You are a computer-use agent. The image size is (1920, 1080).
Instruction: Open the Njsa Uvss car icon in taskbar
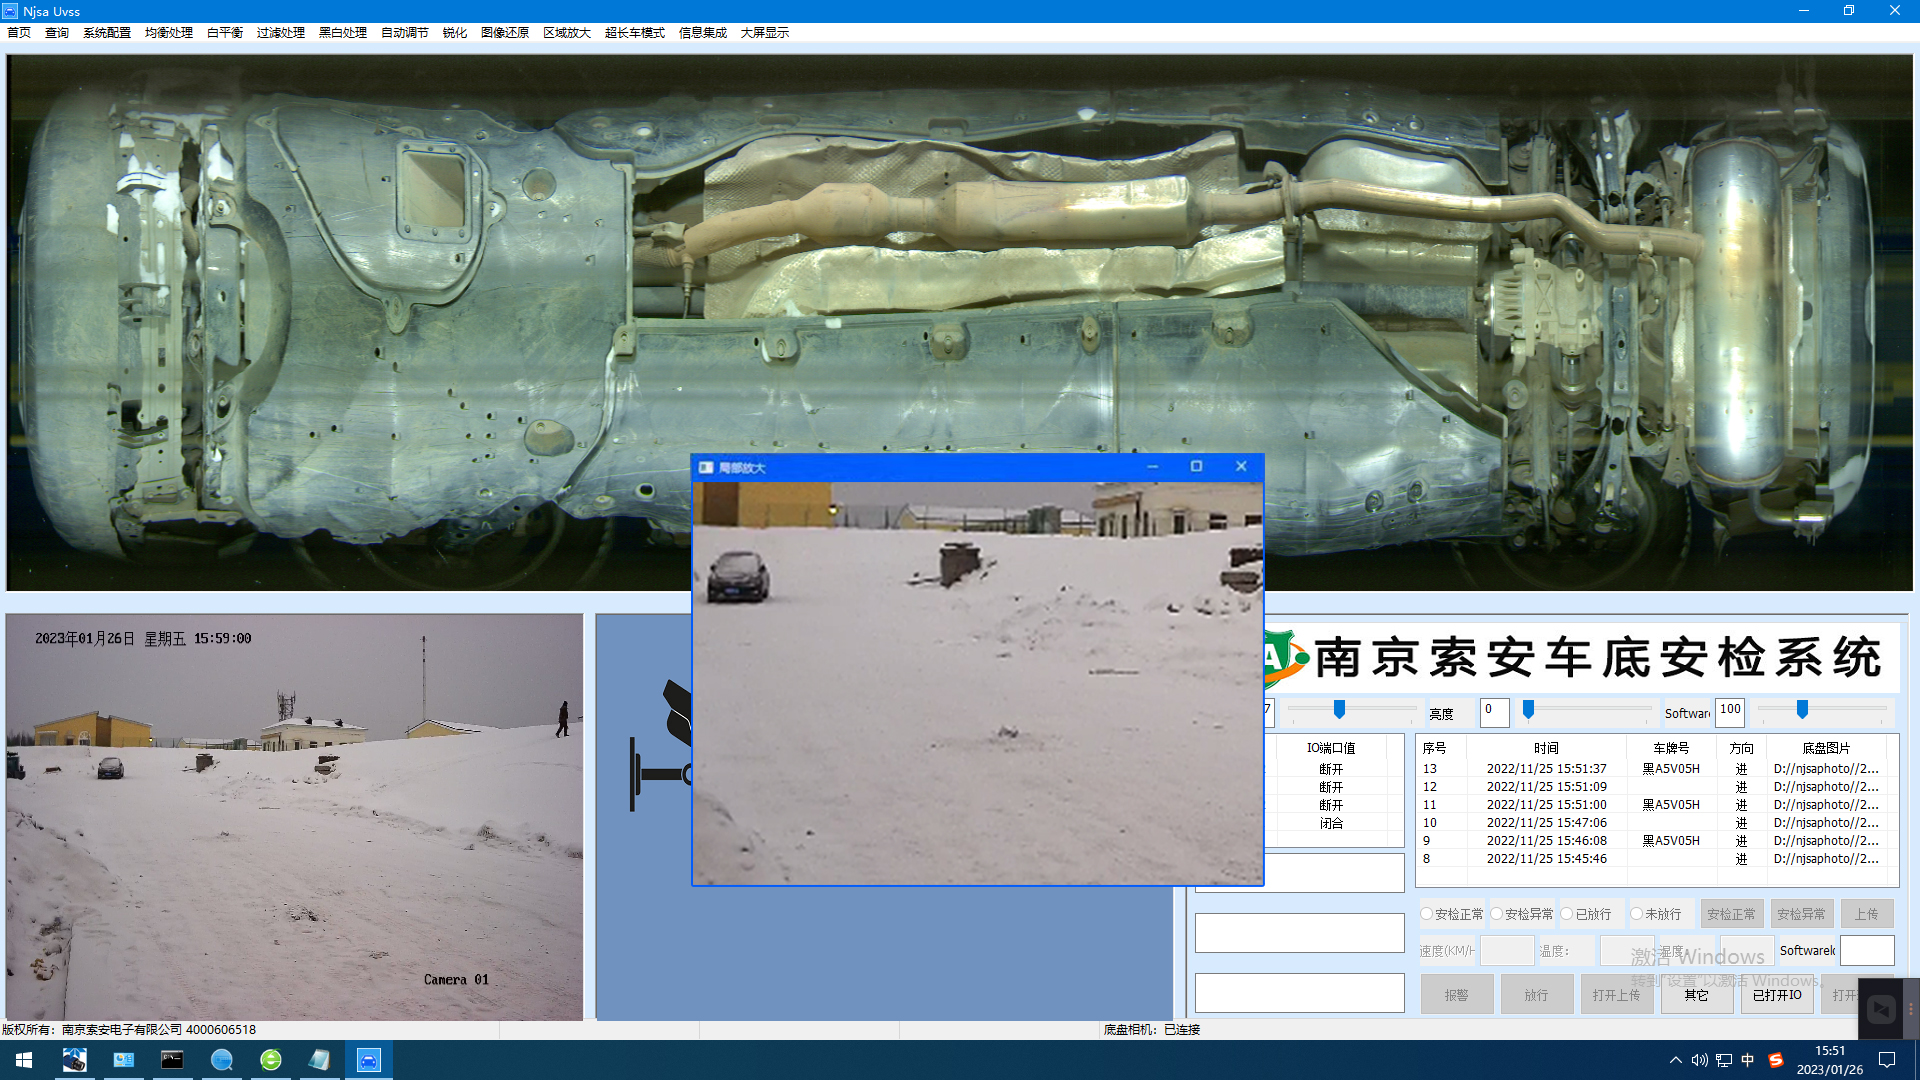click(369, 1060)
